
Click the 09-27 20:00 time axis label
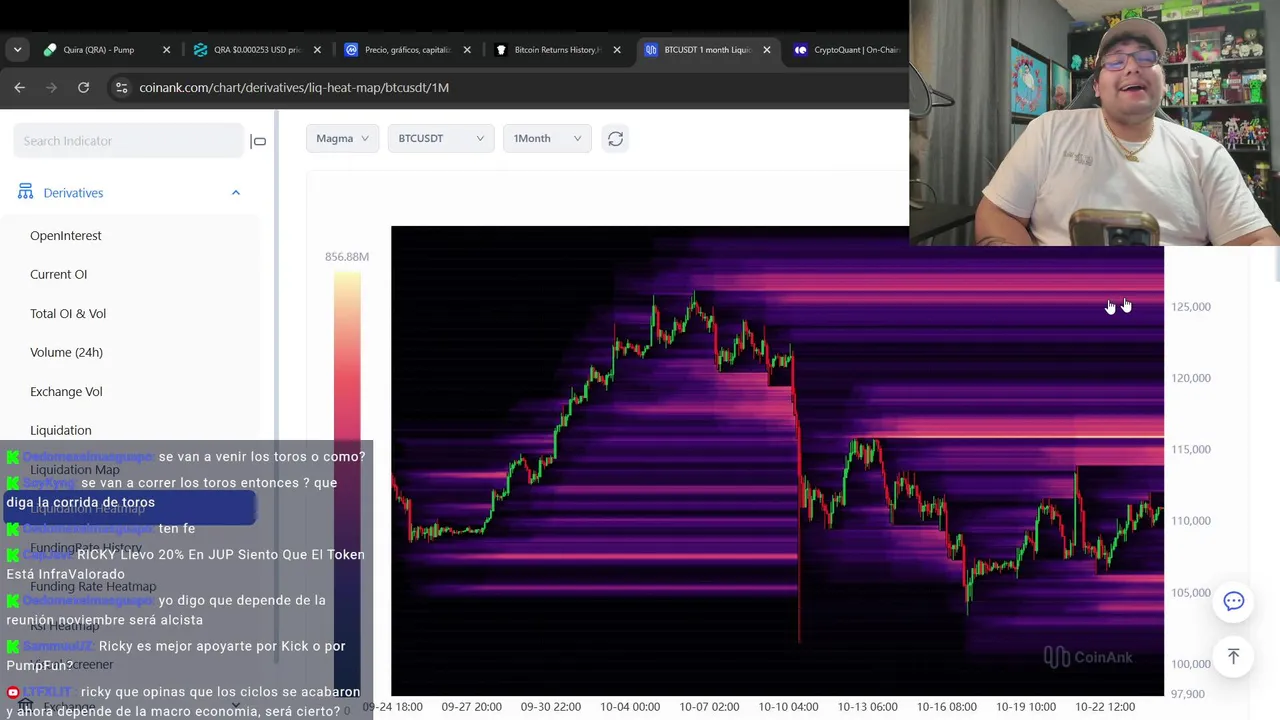tap(471, 707)
